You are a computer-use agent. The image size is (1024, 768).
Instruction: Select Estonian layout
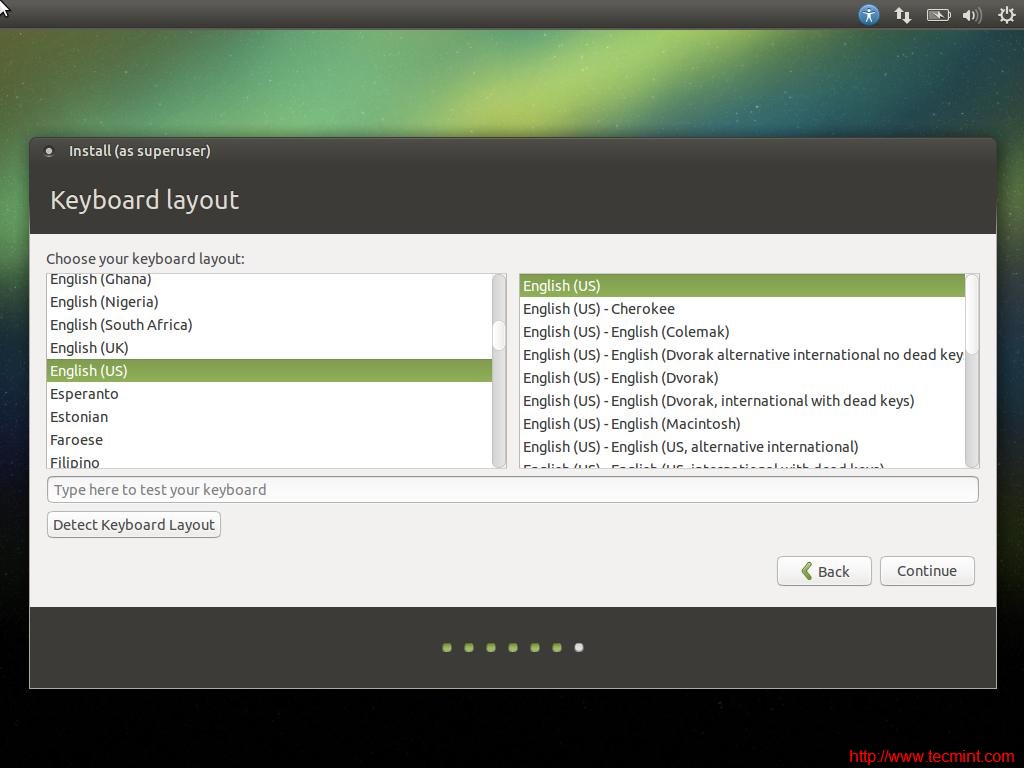pos(269,417)
